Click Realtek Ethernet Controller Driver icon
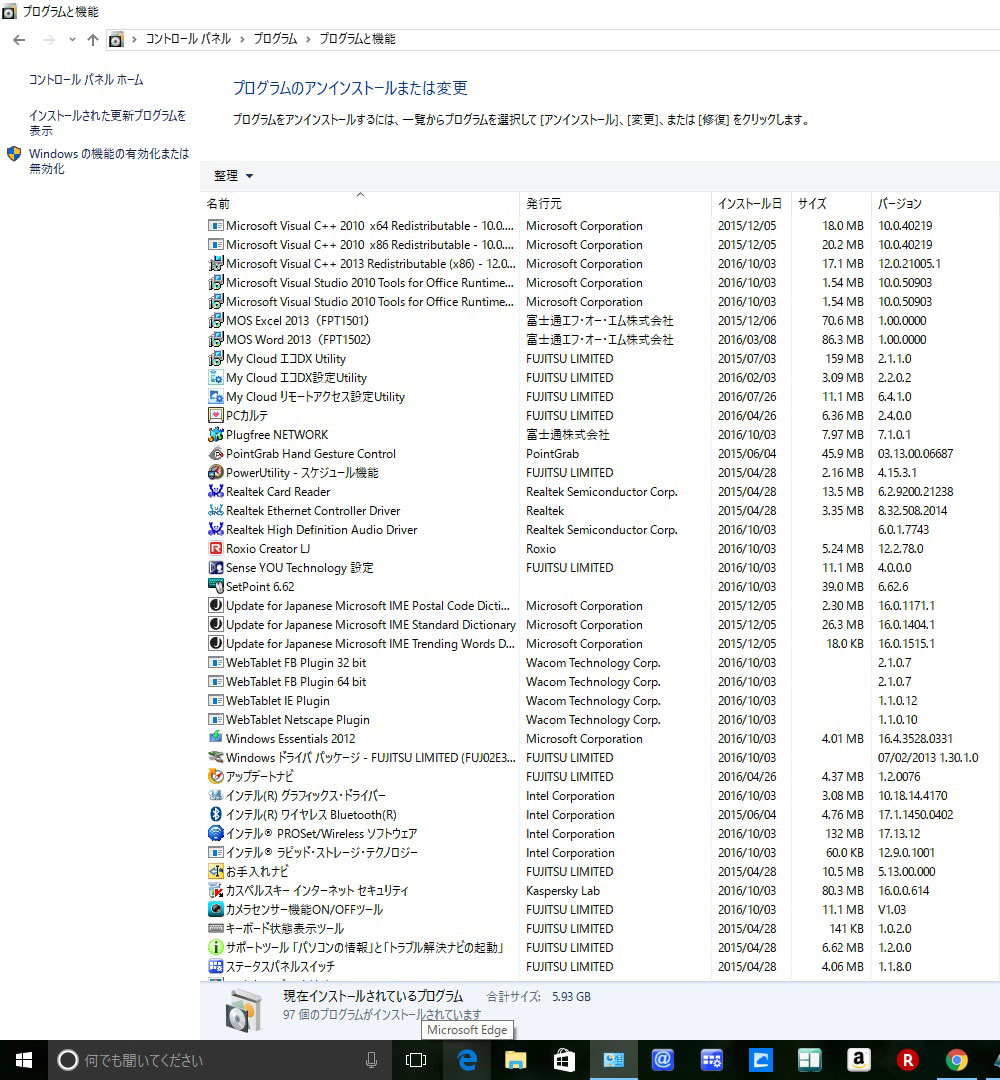Viewport: 1000px width, 1080px height. pos(216,510)
